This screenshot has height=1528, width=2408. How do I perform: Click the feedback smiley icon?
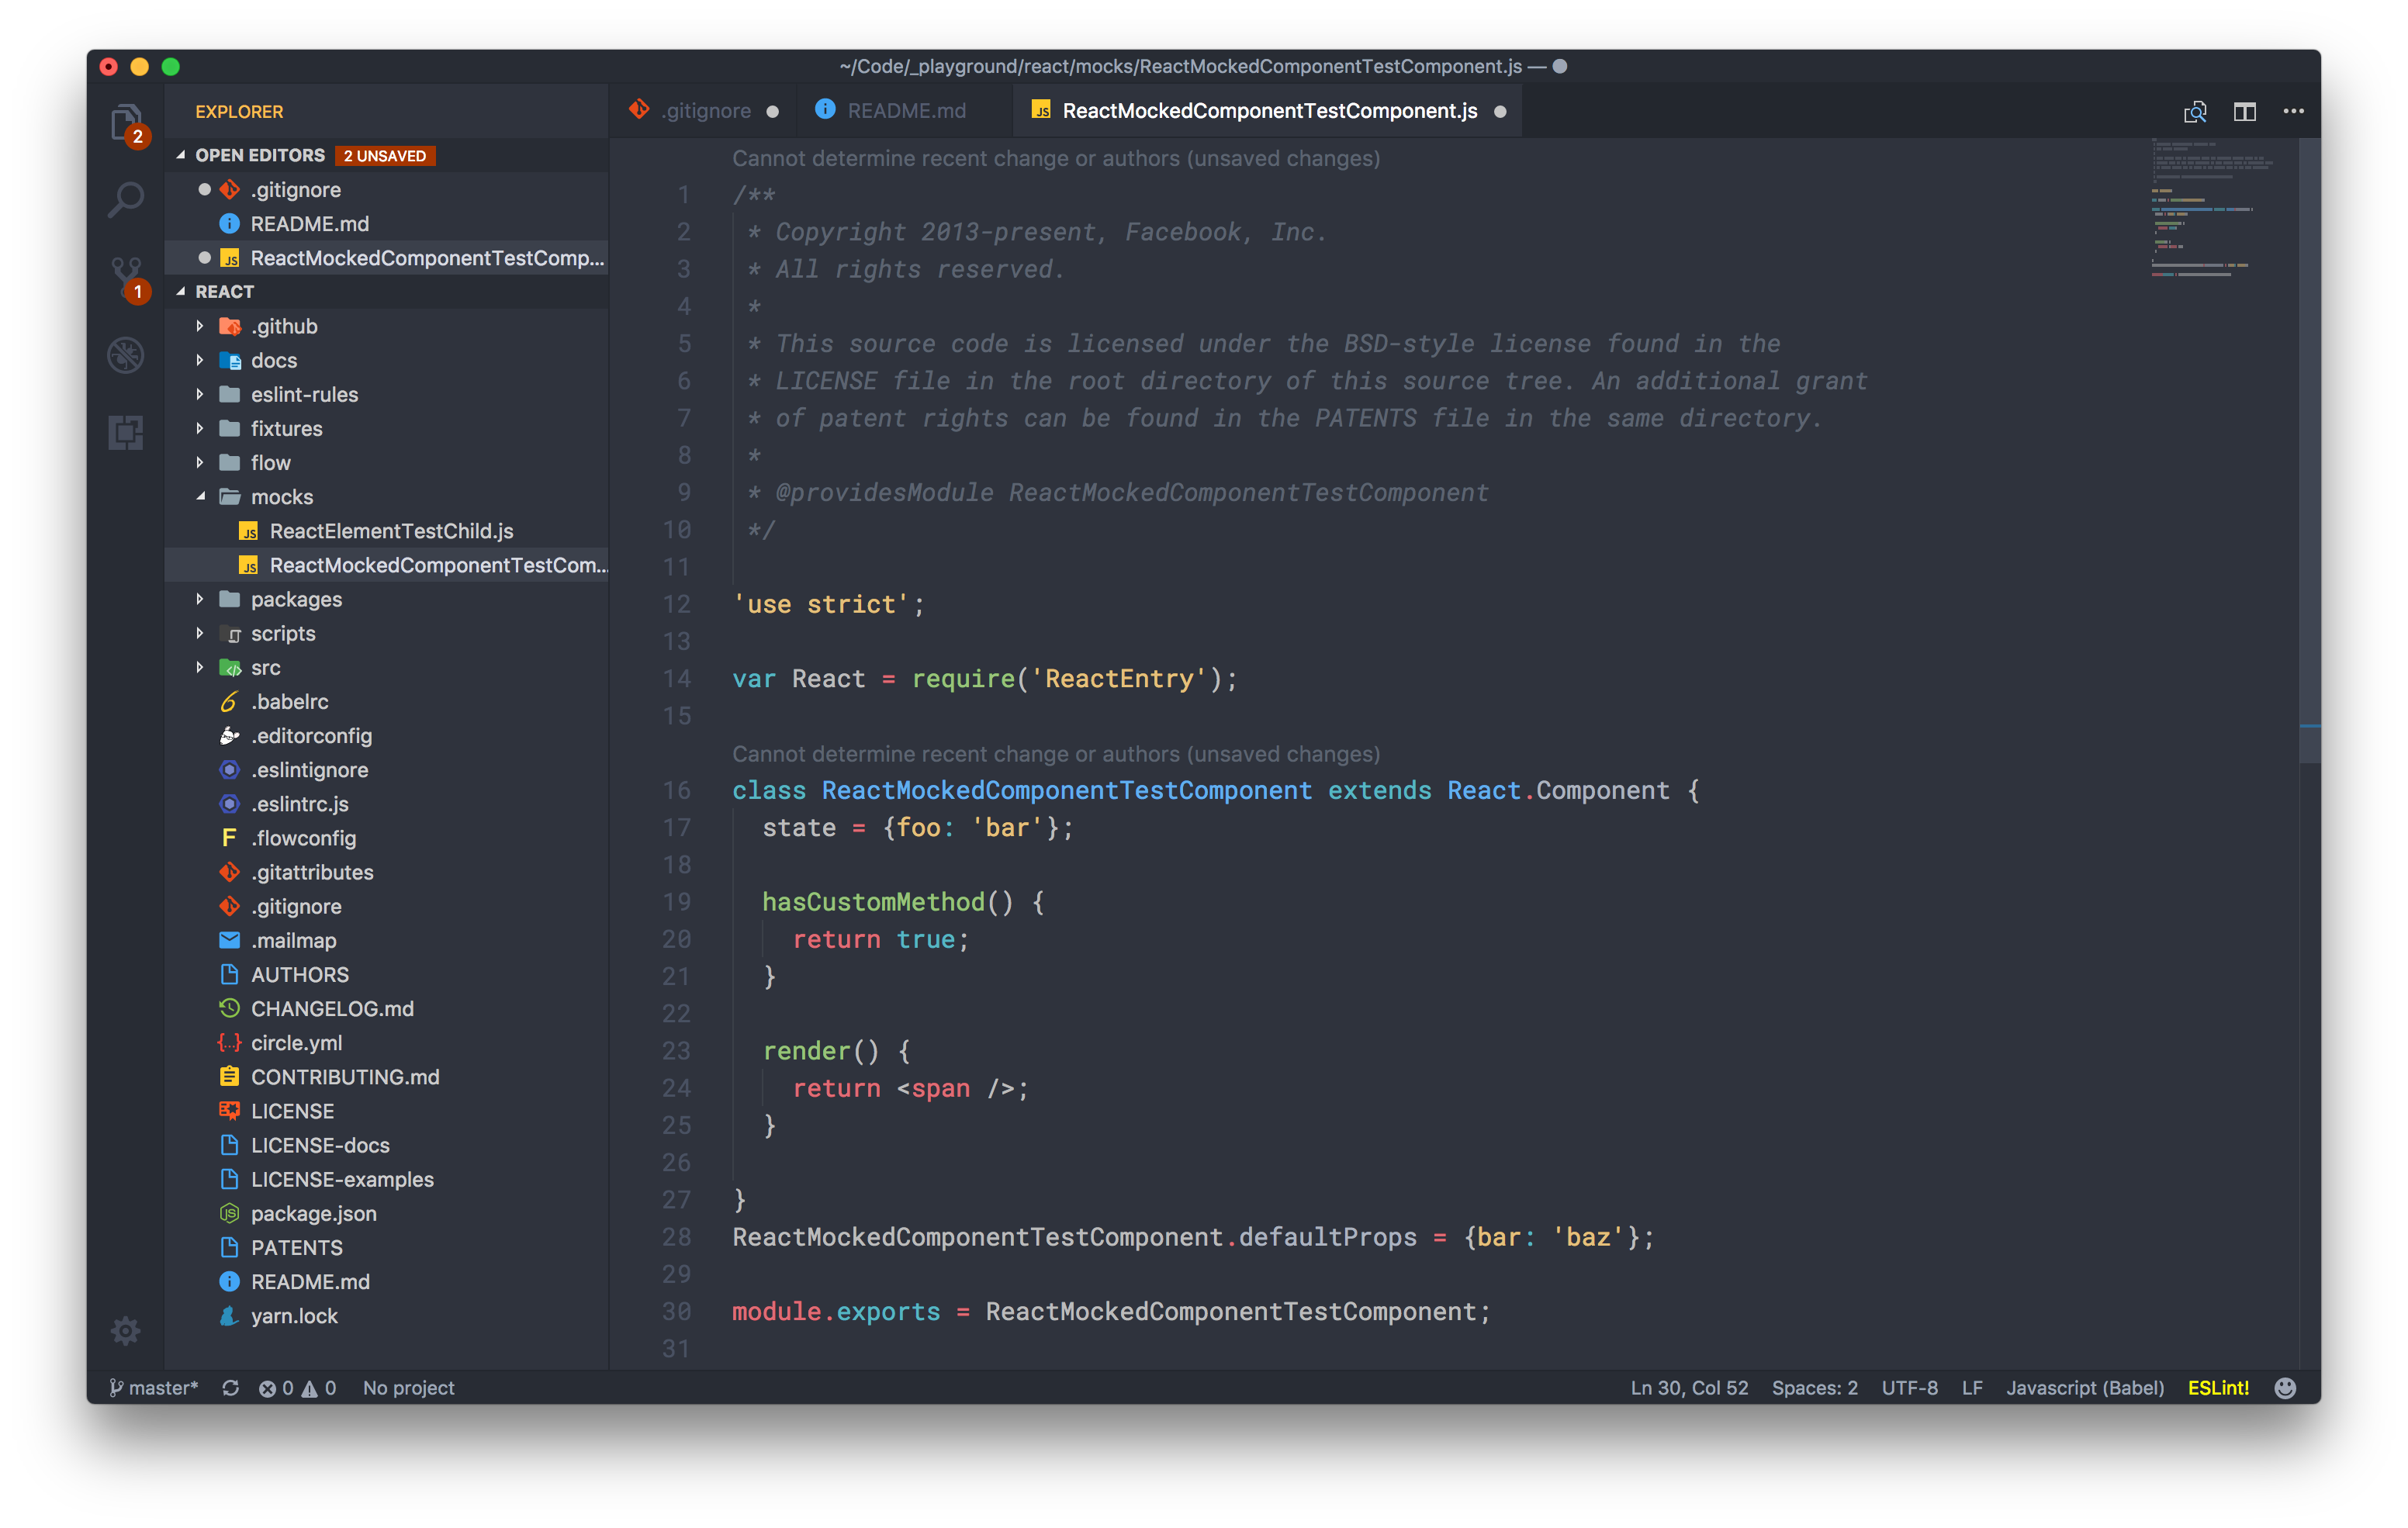click(x=2285, y=1388)
